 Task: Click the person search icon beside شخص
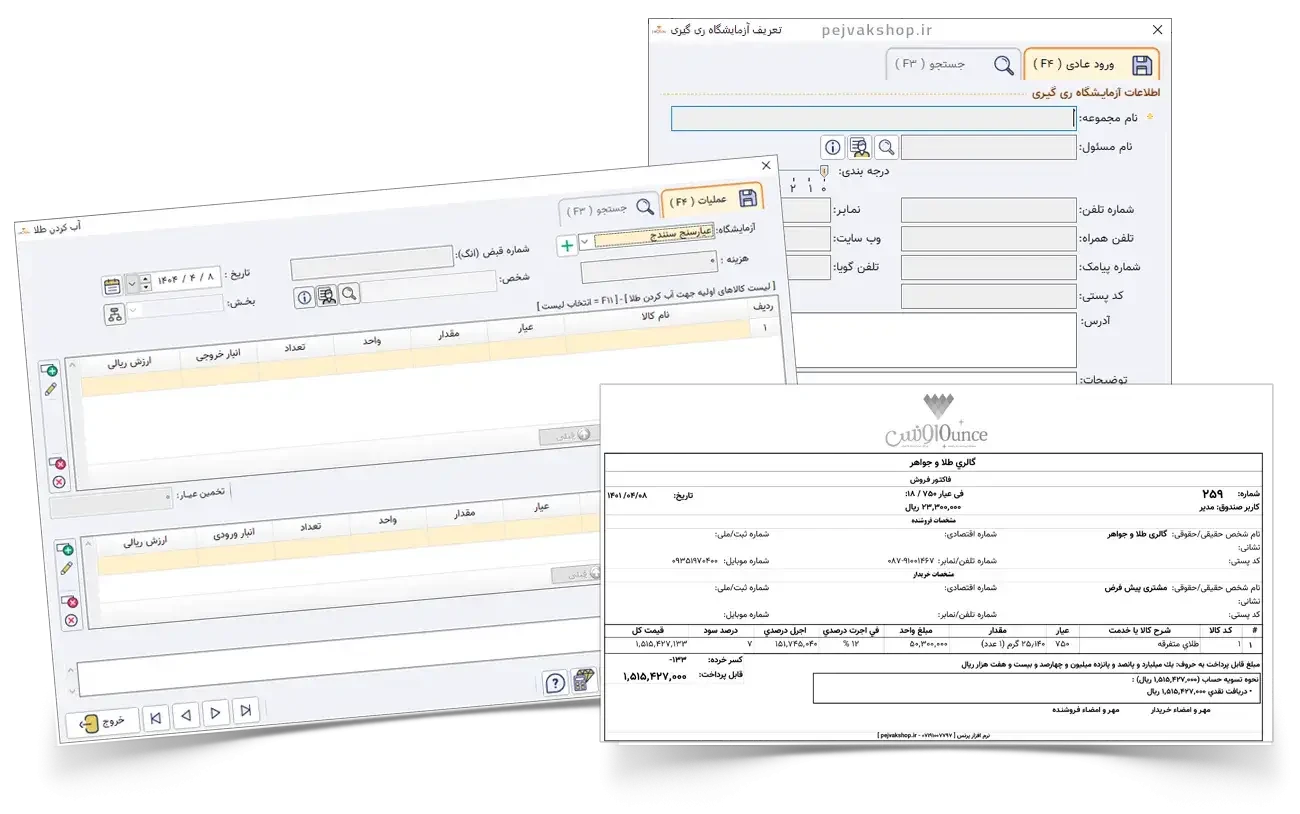(327, 296)
